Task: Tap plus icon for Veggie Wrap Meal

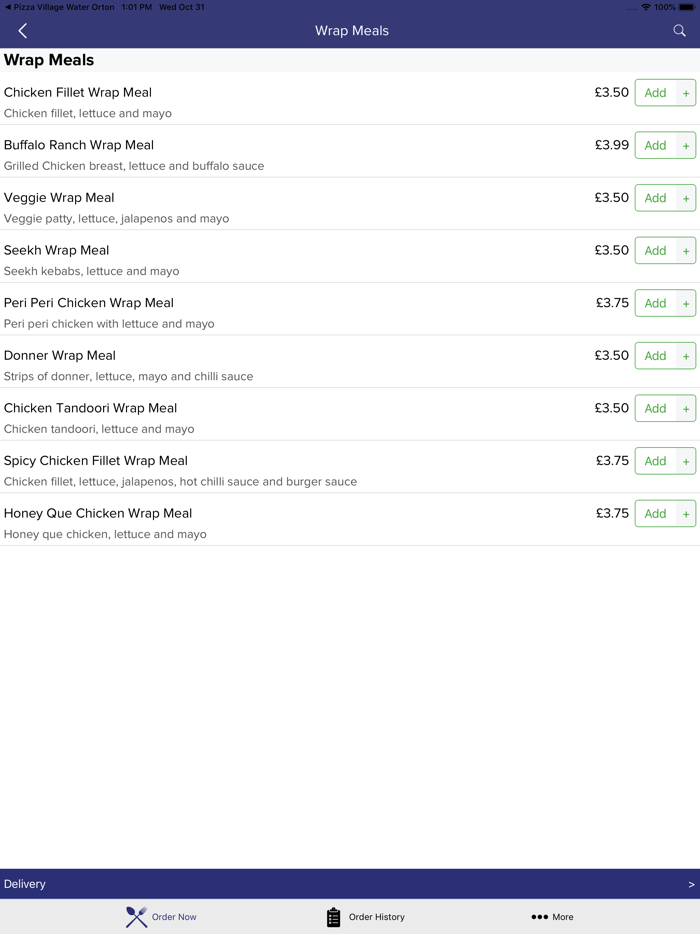Action: coord(686,198)
